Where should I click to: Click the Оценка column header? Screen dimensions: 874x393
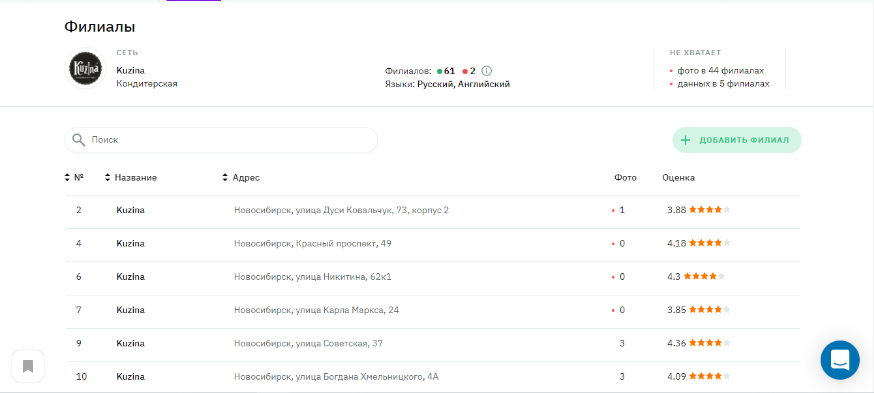pos(678,178)
